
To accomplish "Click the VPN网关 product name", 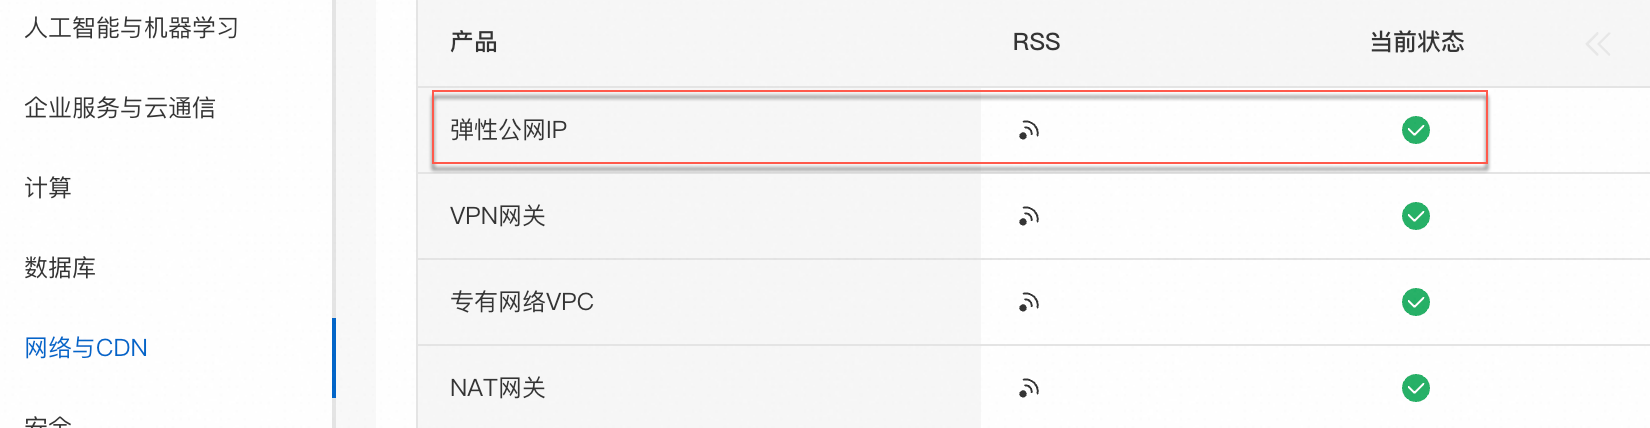I will [x=497, y=216].
